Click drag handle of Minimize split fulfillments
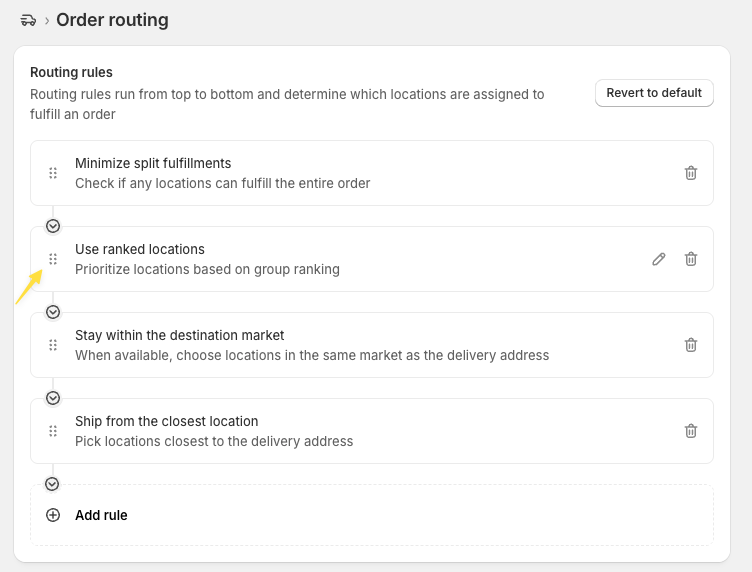This screenshot has width=752, height=572. [x=53, y=173]
